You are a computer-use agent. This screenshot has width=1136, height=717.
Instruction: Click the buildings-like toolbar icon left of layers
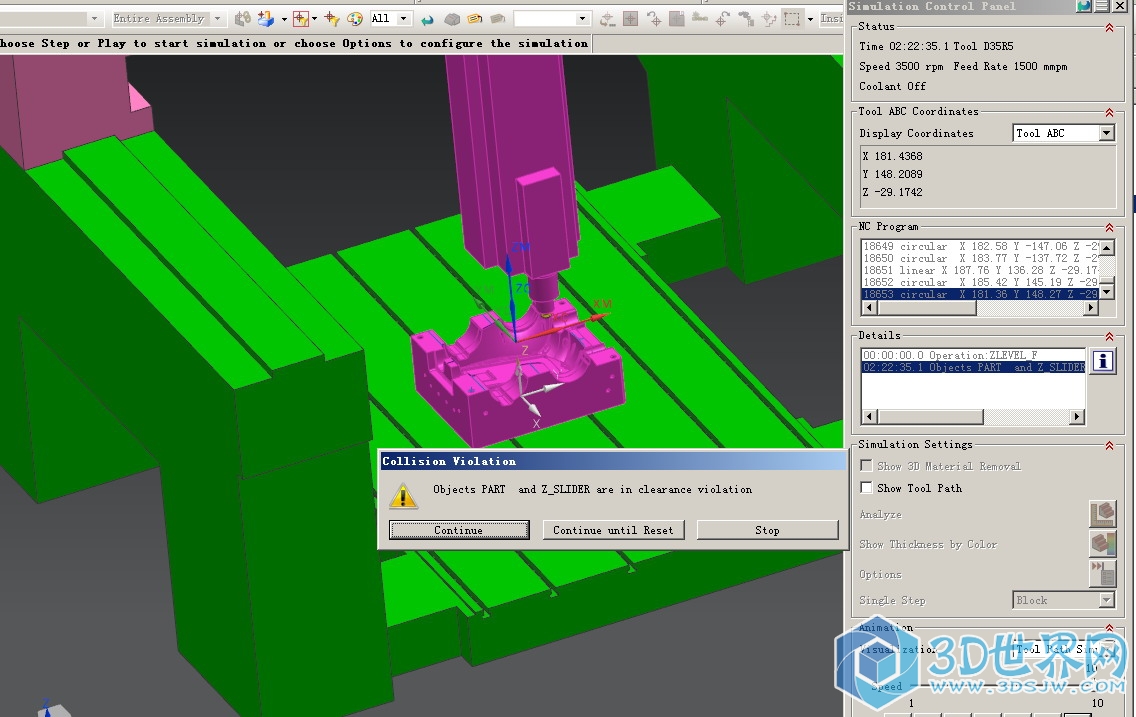243,19
